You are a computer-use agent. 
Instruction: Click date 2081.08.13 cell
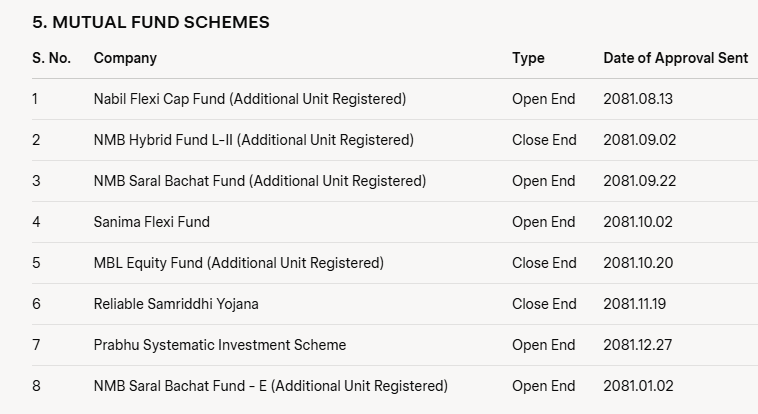638,99
